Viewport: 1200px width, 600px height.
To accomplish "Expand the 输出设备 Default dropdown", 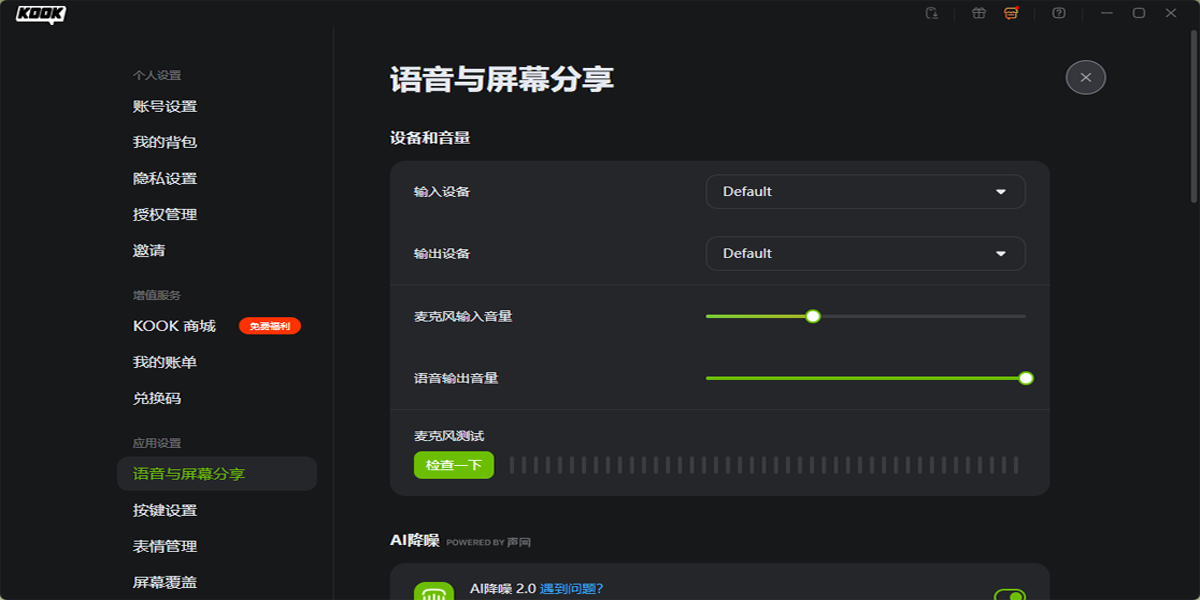I will click(x=864, y=254).
